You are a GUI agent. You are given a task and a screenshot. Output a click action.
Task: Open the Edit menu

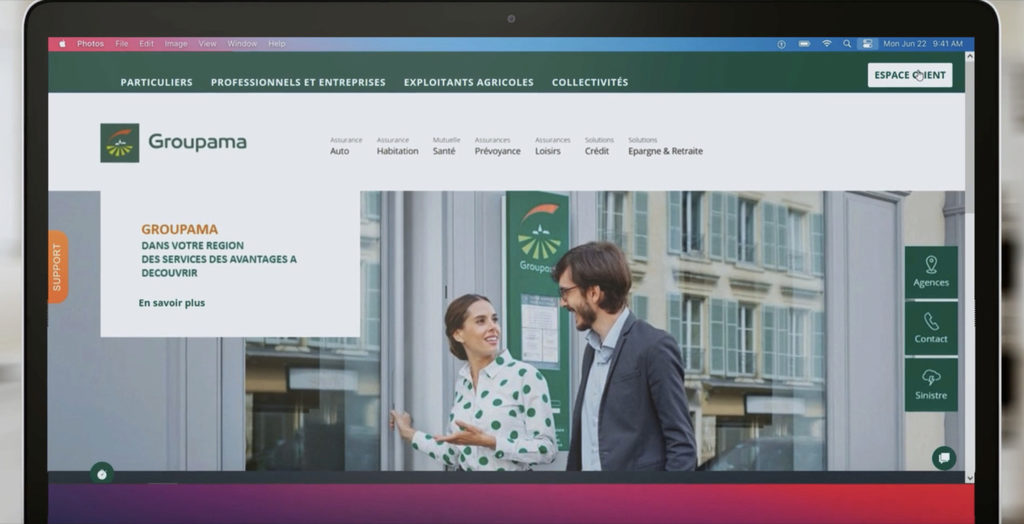click(x=146, y=44)
